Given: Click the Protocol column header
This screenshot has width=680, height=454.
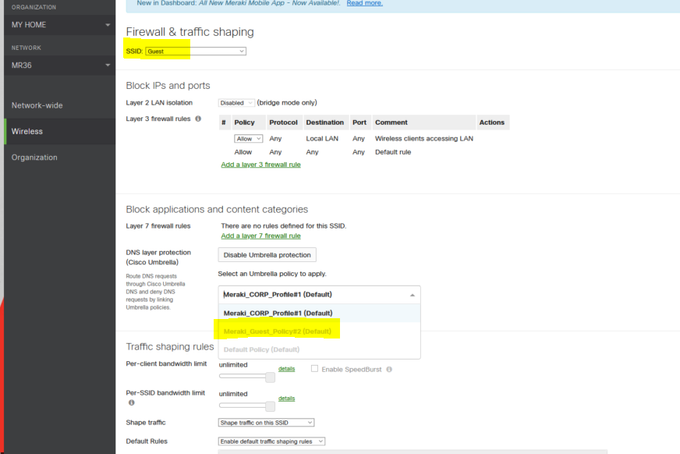Looking at the screenshot, I should [x=283, y=123].
